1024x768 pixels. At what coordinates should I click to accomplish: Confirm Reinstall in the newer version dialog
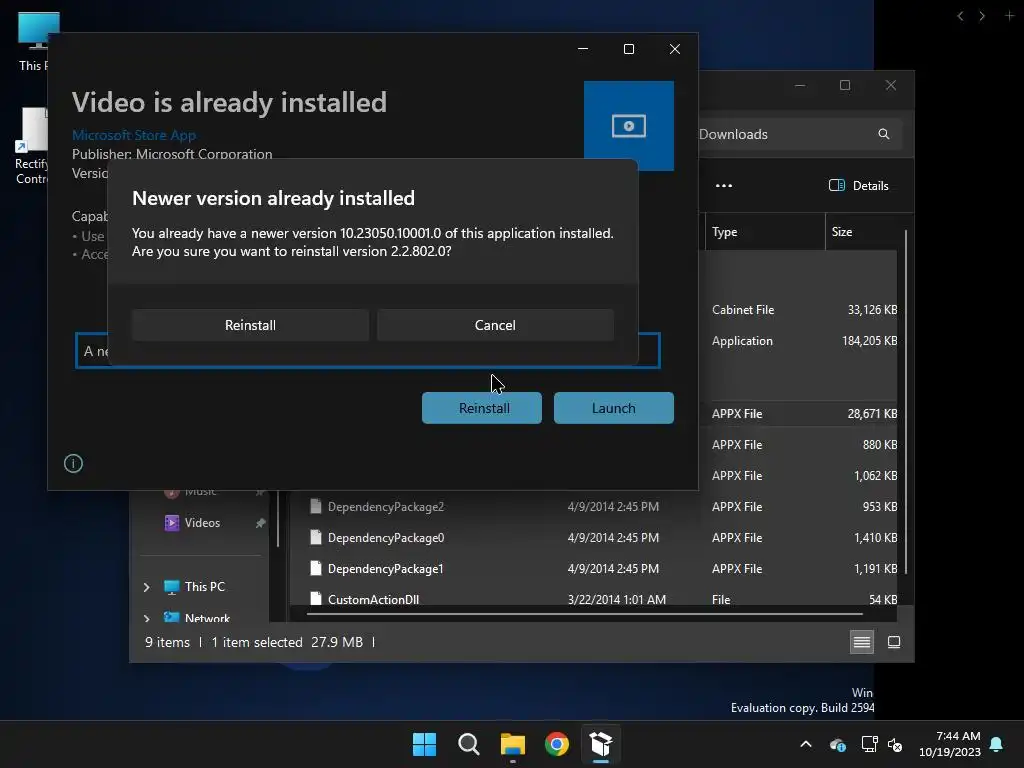click(x=250, y=325)
